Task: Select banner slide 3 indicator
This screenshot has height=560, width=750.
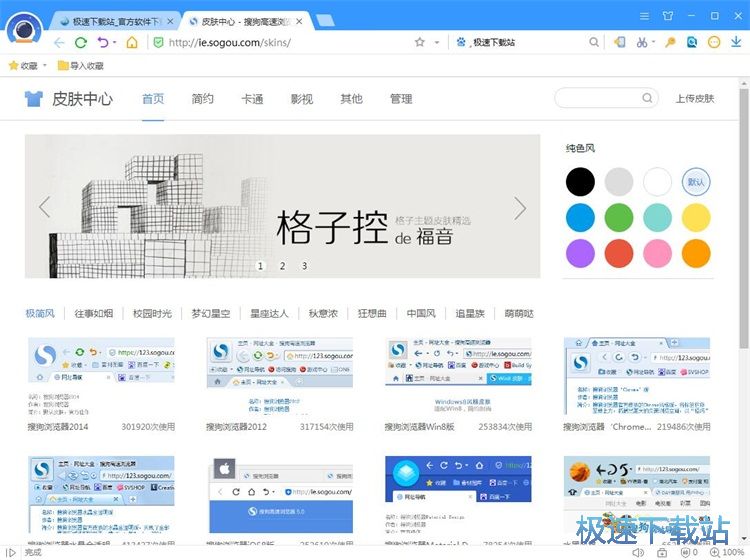Action: [x=304, y=266]
